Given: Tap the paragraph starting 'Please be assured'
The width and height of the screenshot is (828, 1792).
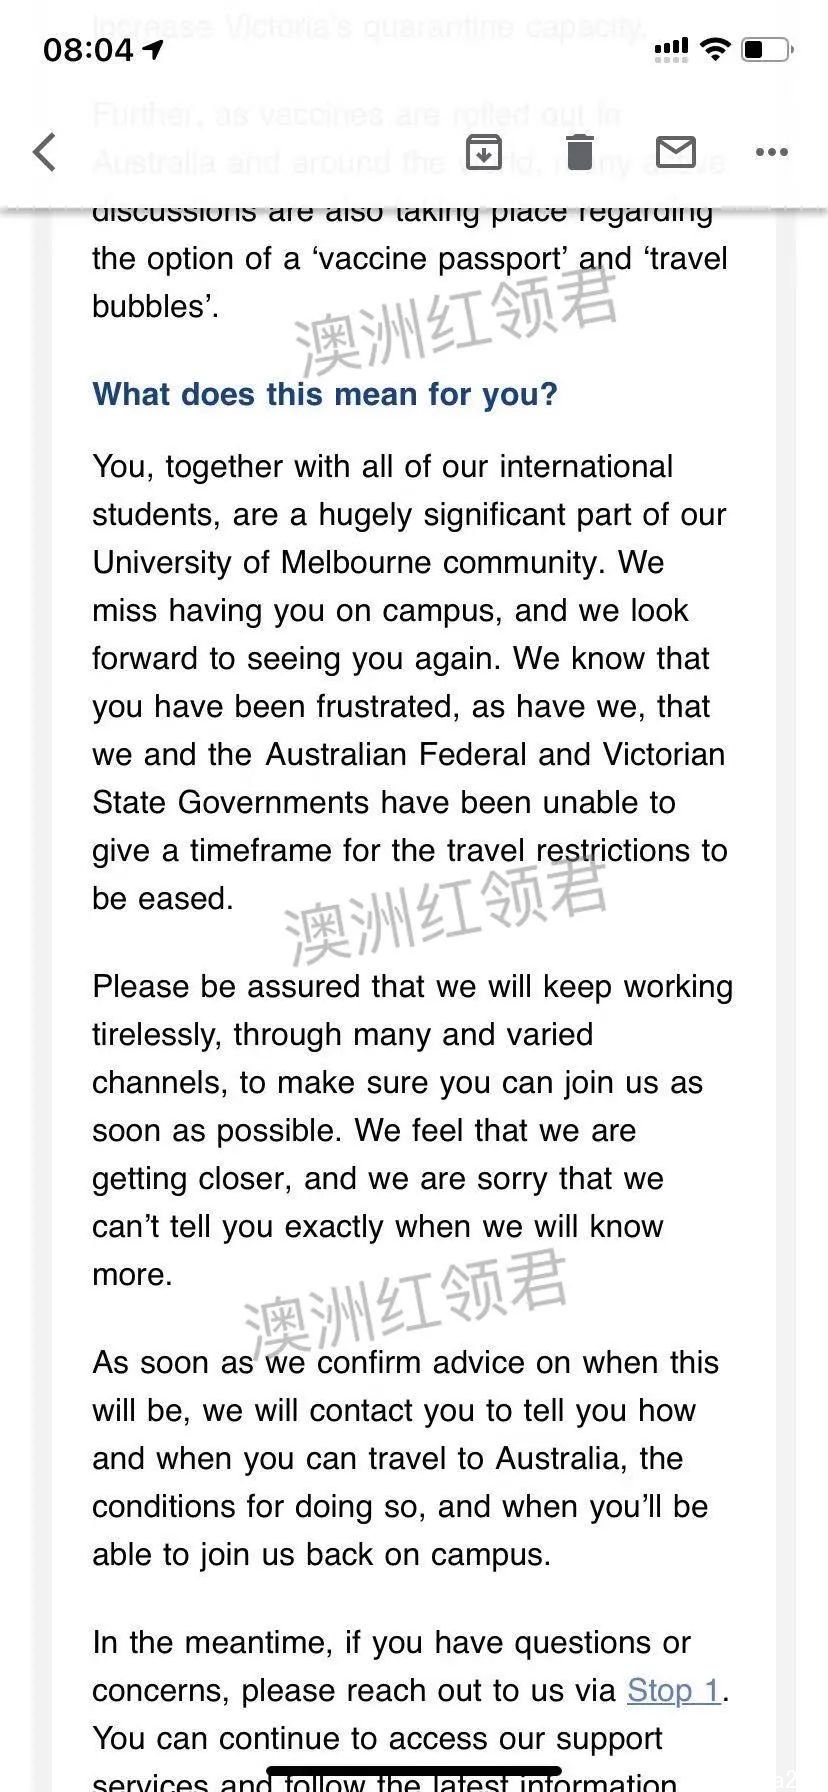Looking at the screenshot, I should click(x=412, y=1130).
